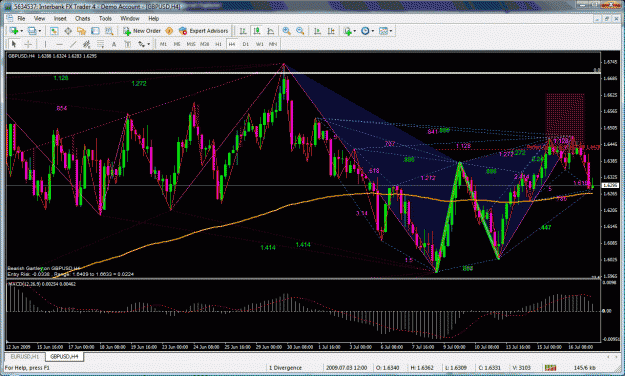Screen dimensions: 625x376
Task: Switch to the W1 timeframe
Action: (x=259, y=44)
